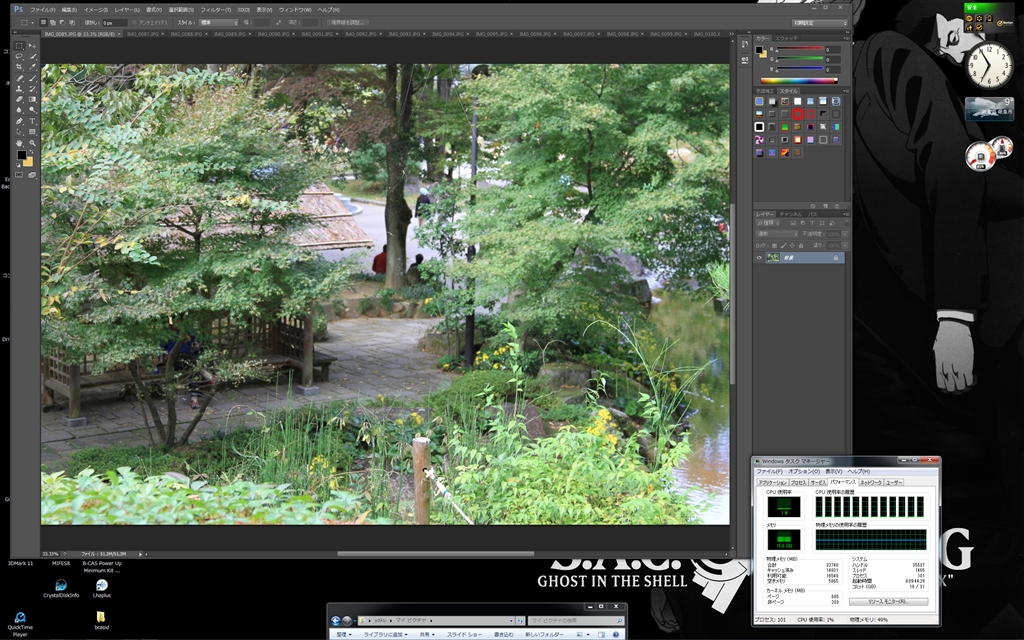
Task: Open the workspace switcher dropdown
Action: (820, 23)
